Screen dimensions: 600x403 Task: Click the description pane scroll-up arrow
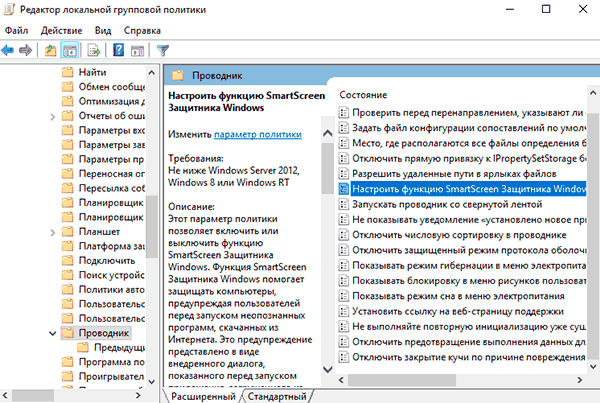(328, 133)
